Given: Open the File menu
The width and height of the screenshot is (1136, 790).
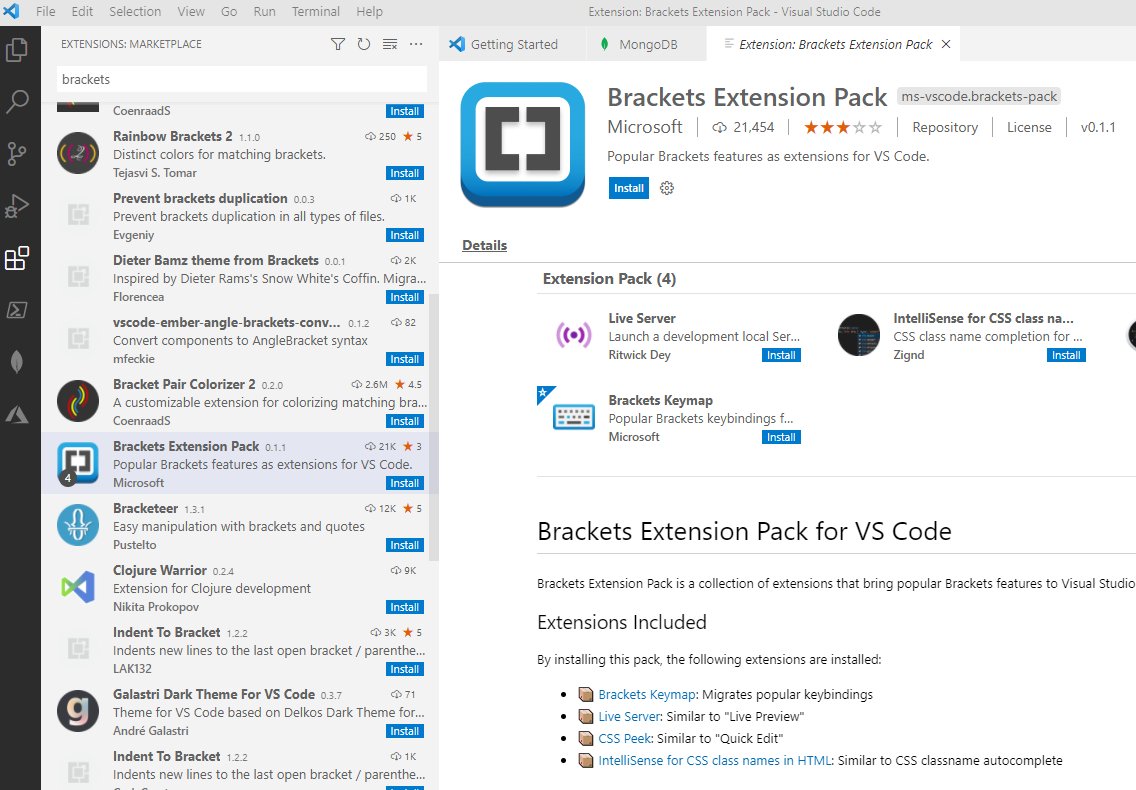Looking at the screenshot, I should [46, 12].
